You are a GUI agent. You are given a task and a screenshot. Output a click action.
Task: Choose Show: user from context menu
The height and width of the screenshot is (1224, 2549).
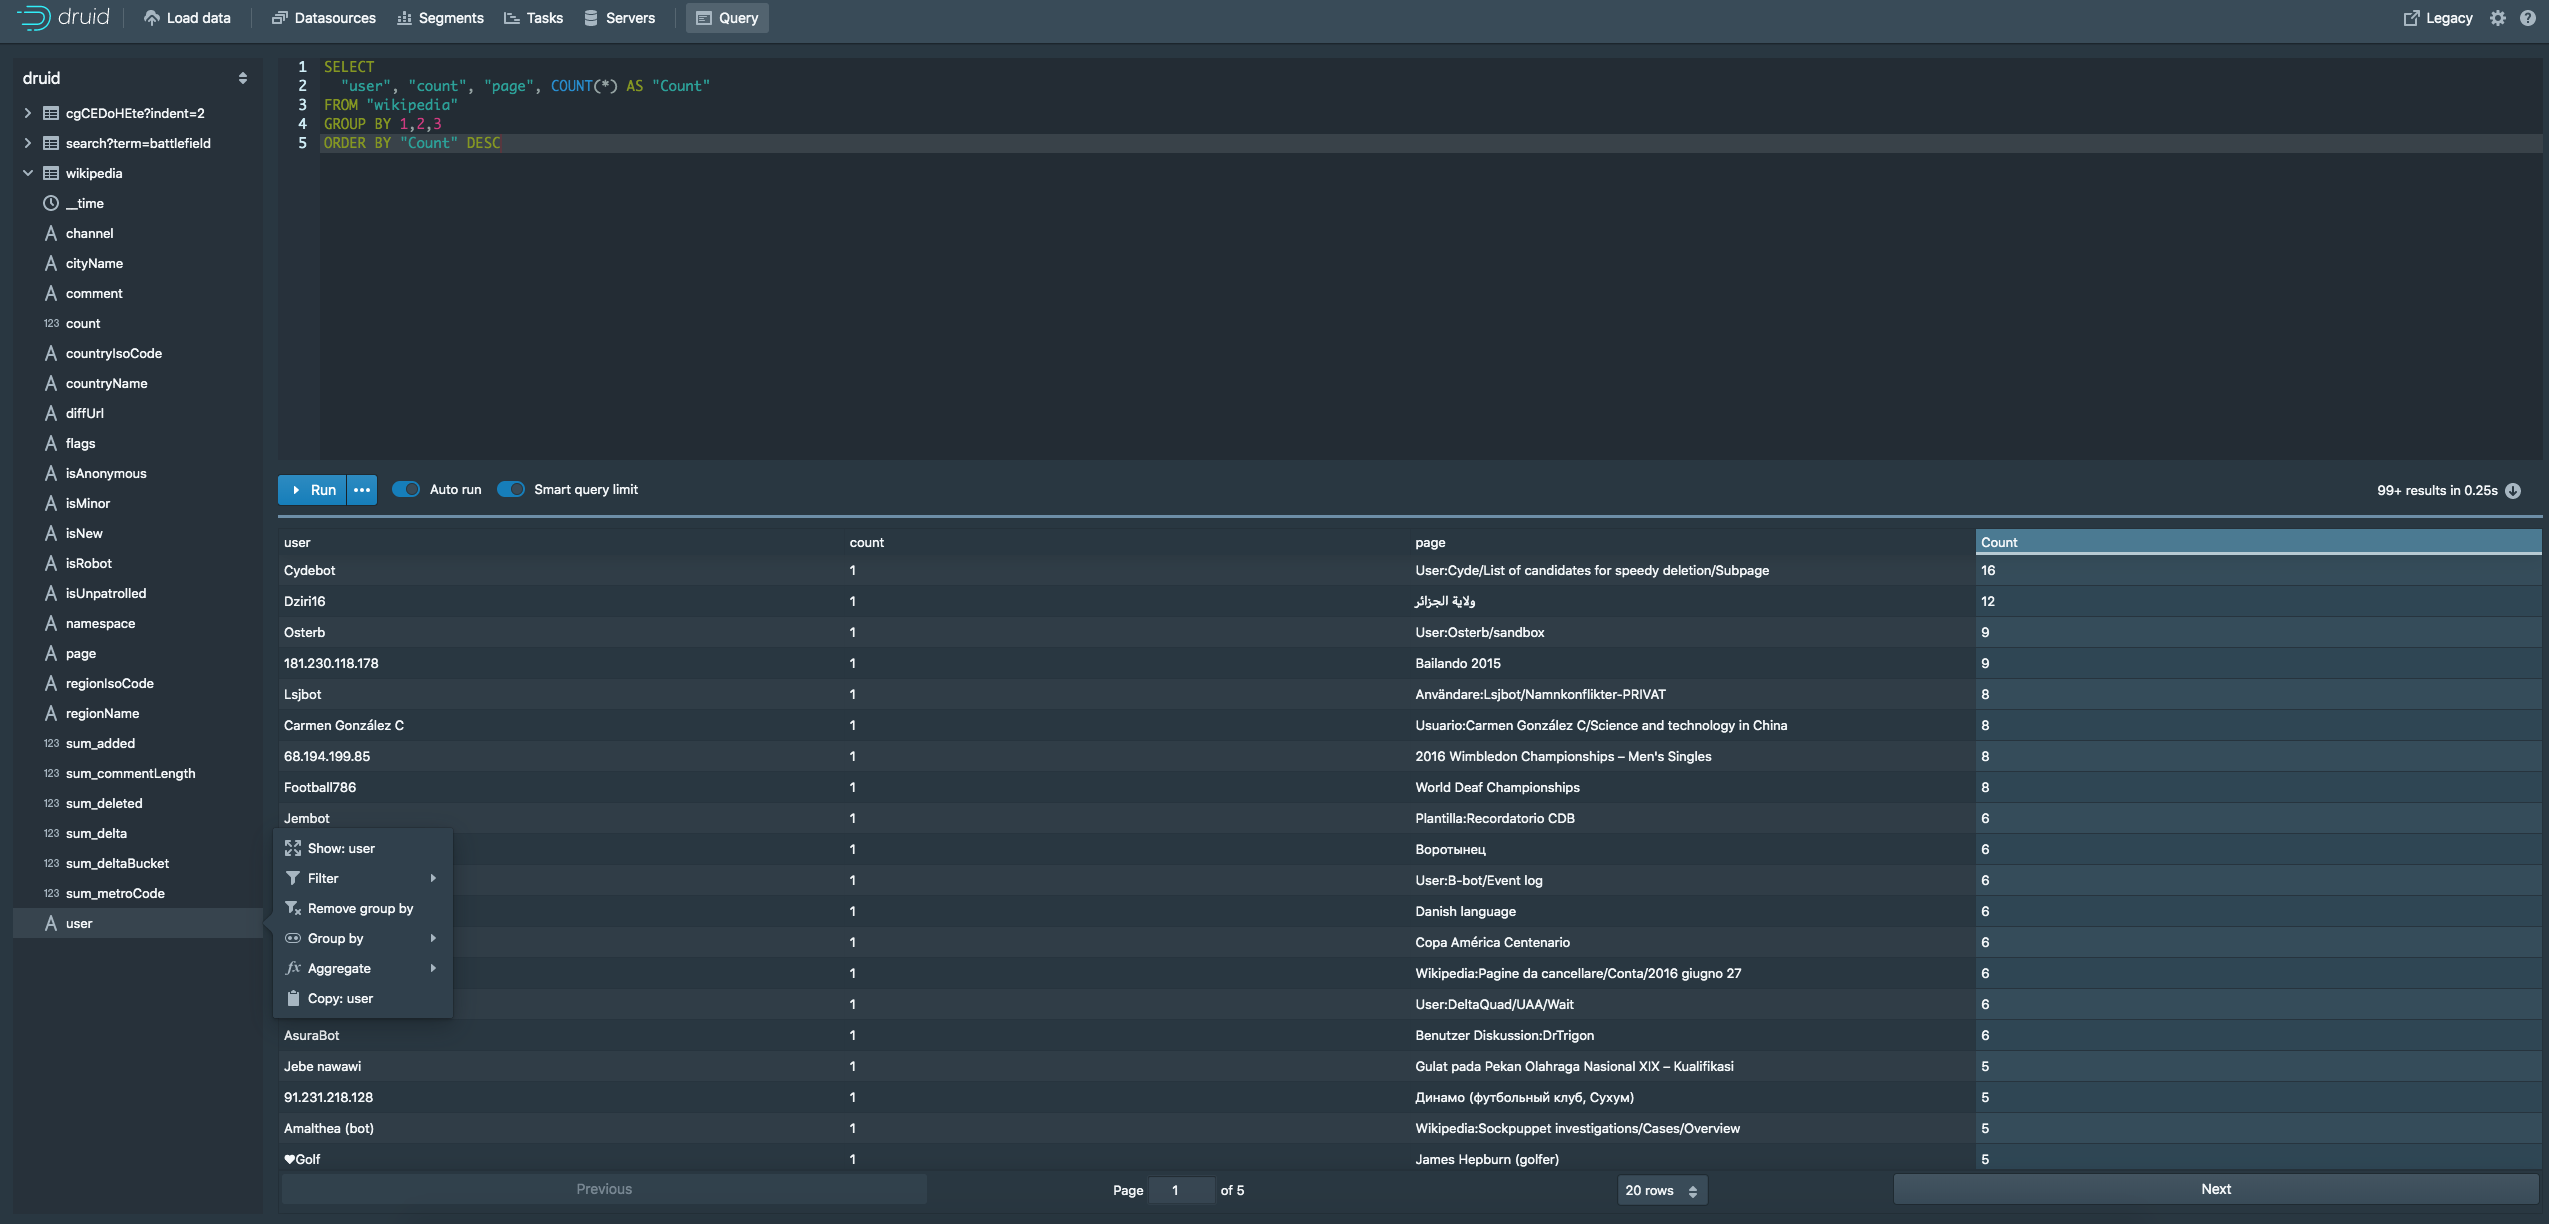pyautogui.click(x=363, y=848)
